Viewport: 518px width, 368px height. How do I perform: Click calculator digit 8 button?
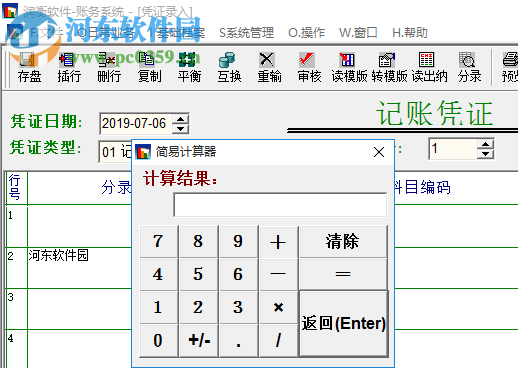tap(198, 241)
